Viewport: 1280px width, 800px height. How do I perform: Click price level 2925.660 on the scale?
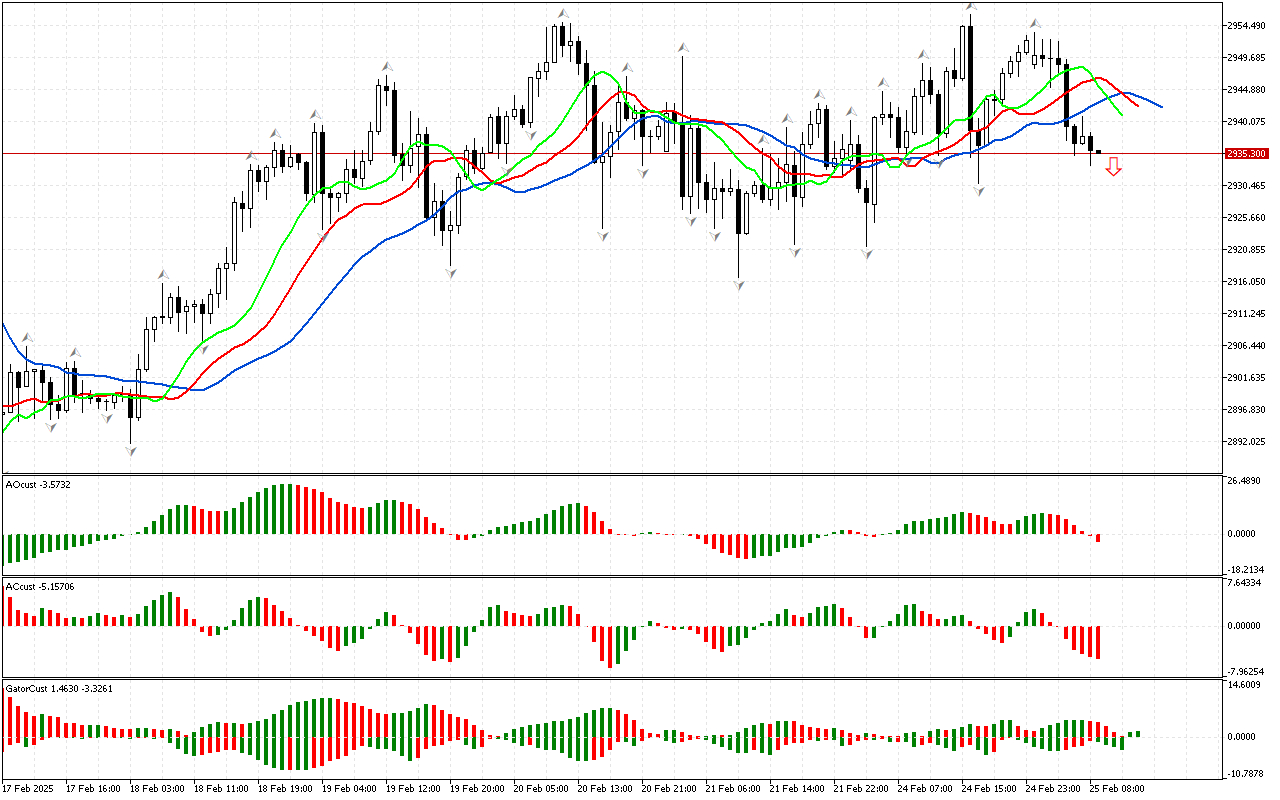pos(1247,218)
